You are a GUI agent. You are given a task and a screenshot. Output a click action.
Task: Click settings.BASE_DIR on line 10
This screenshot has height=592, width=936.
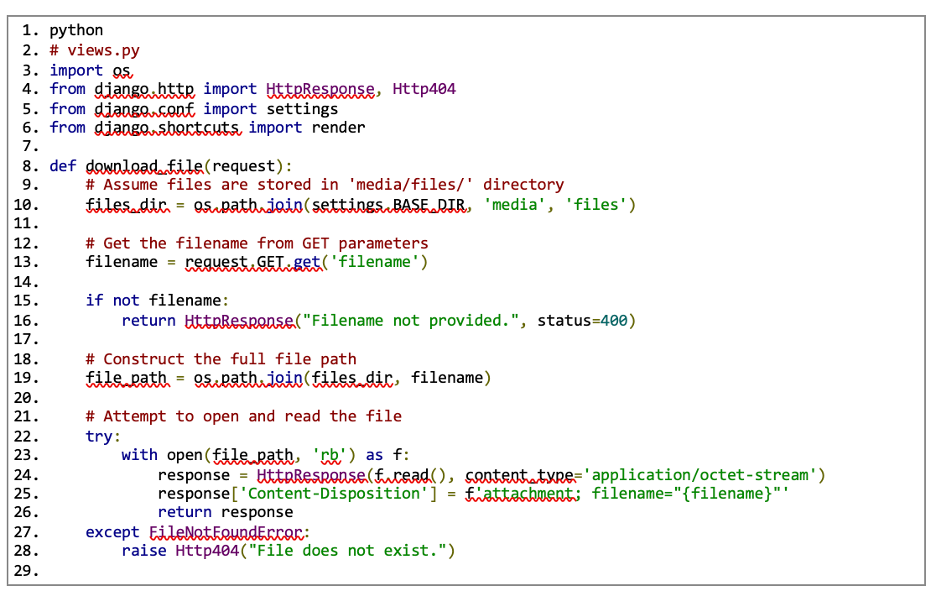tap(388, 205)
